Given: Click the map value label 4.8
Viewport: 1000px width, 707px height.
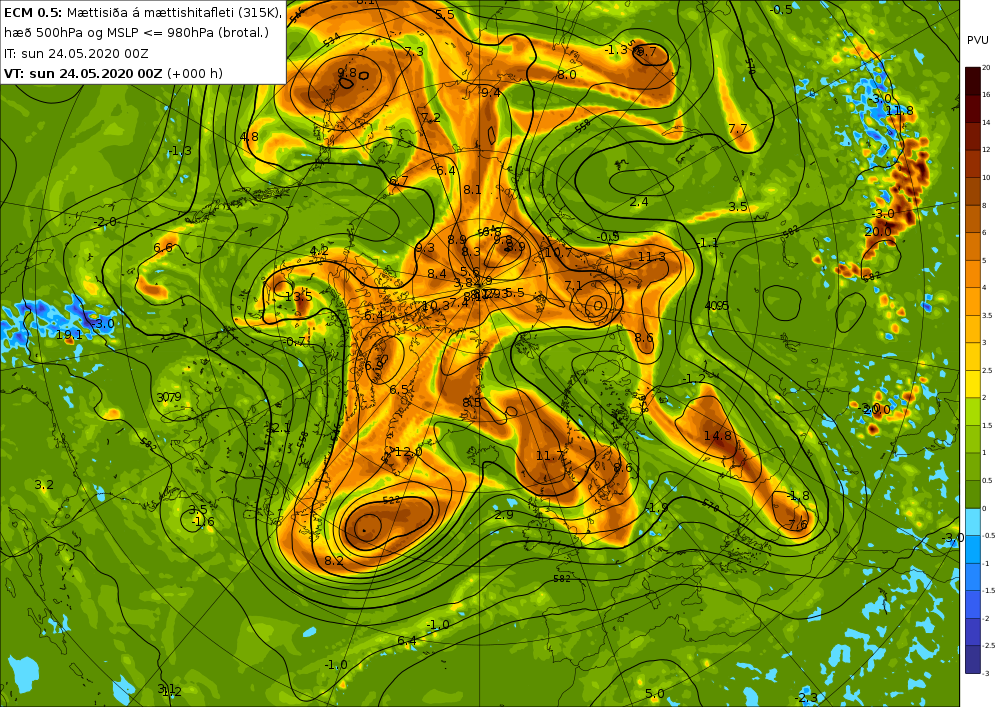Looking at the screenshot, I should (249, 136).
